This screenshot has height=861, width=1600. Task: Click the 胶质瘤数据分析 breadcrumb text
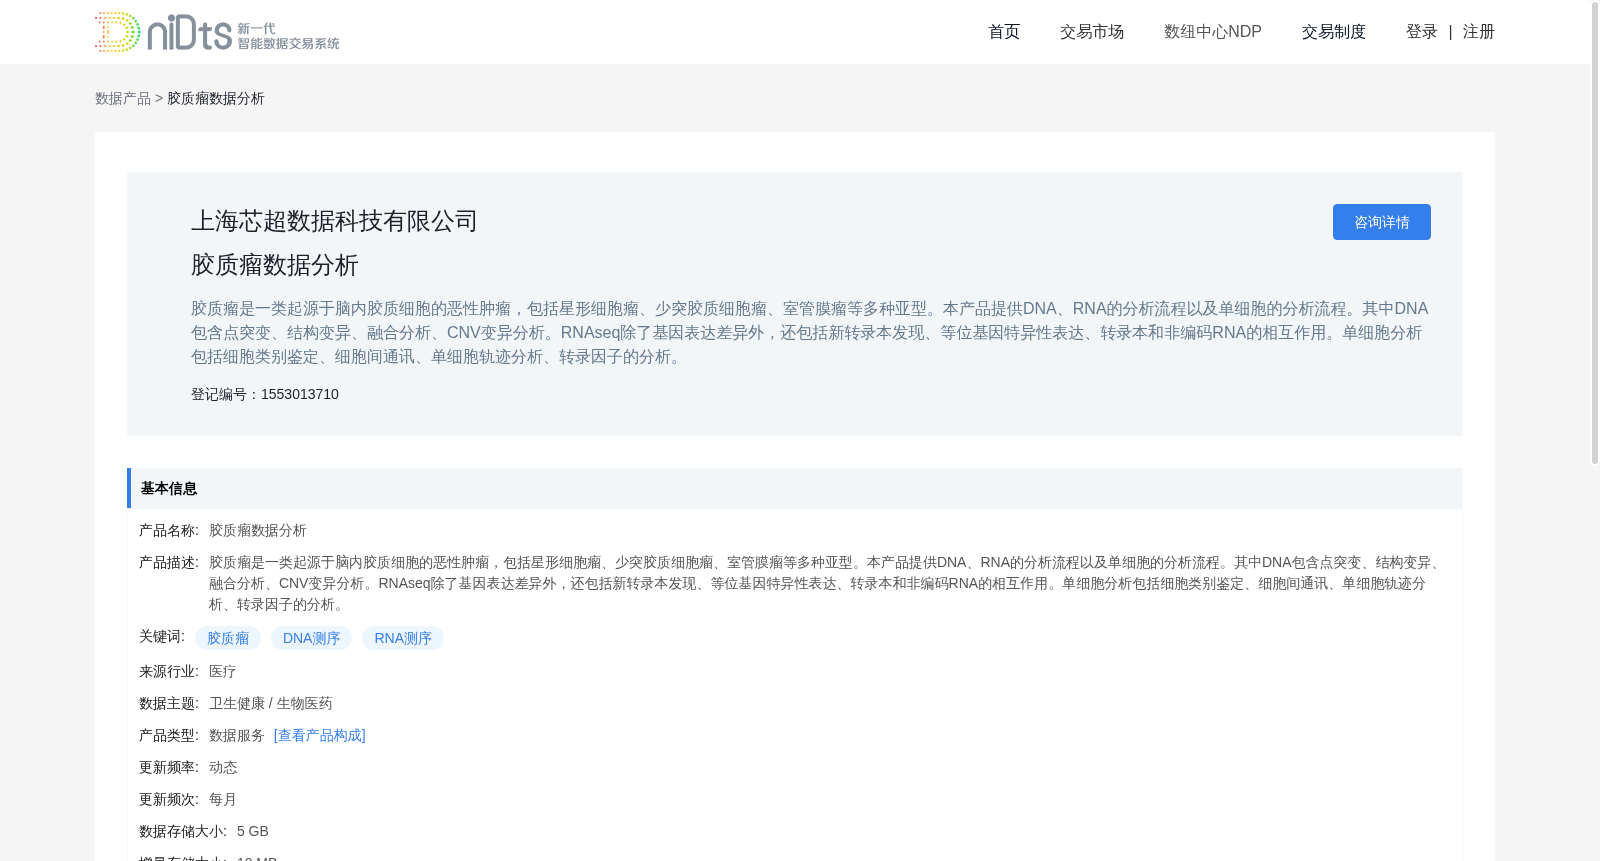coord(216,98)
